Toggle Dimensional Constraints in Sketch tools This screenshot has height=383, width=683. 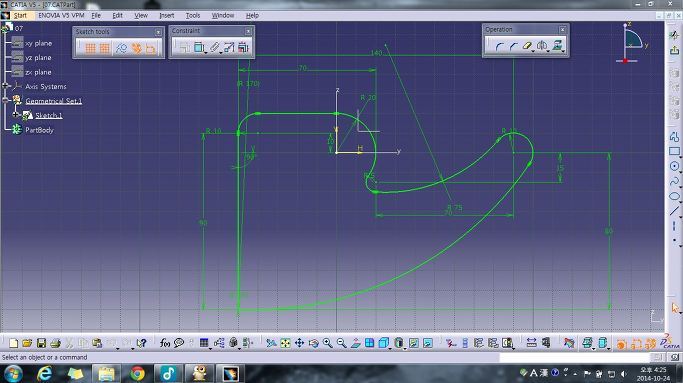150,48
